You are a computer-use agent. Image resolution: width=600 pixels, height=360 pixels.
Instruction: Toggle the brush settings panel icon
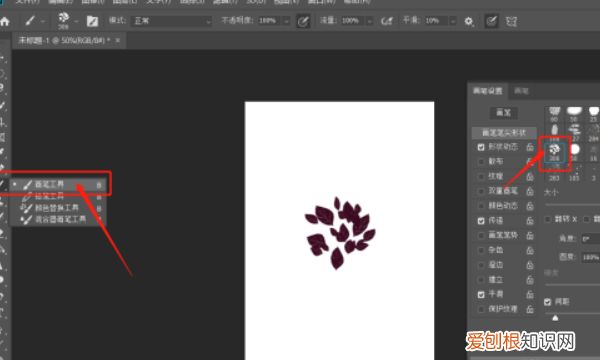coord(92,21)
